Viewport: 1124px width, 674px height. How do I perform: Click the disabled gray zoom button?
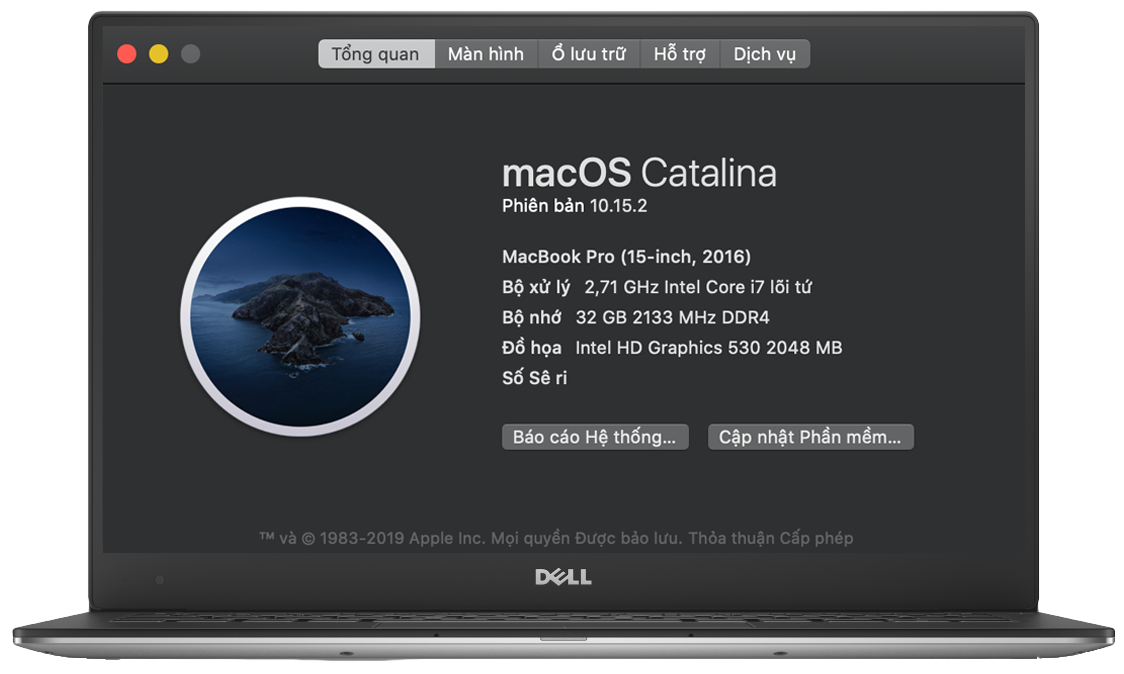click(x=191, y=54)
